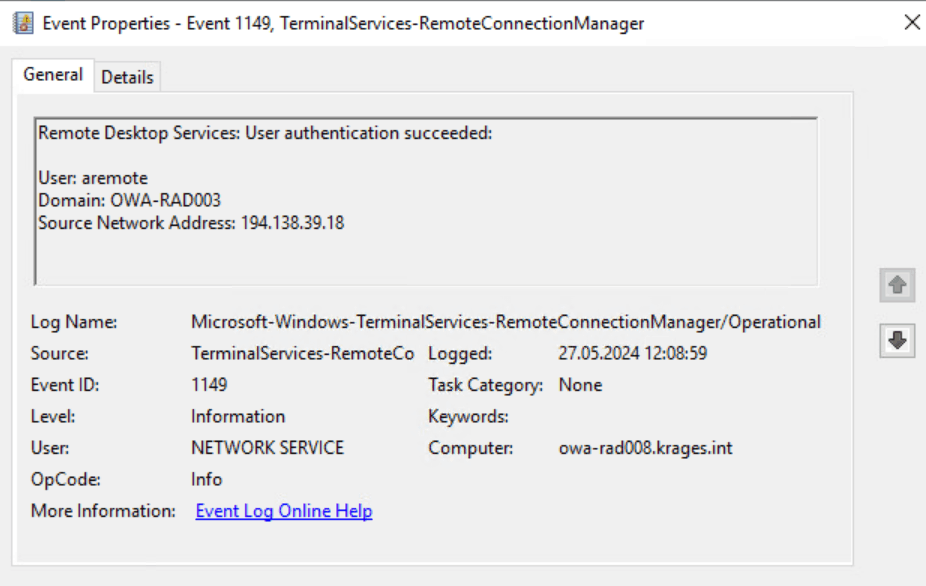
Task: Click the Source Network Address 194.138.39.18 line
Action: [191, 223]
